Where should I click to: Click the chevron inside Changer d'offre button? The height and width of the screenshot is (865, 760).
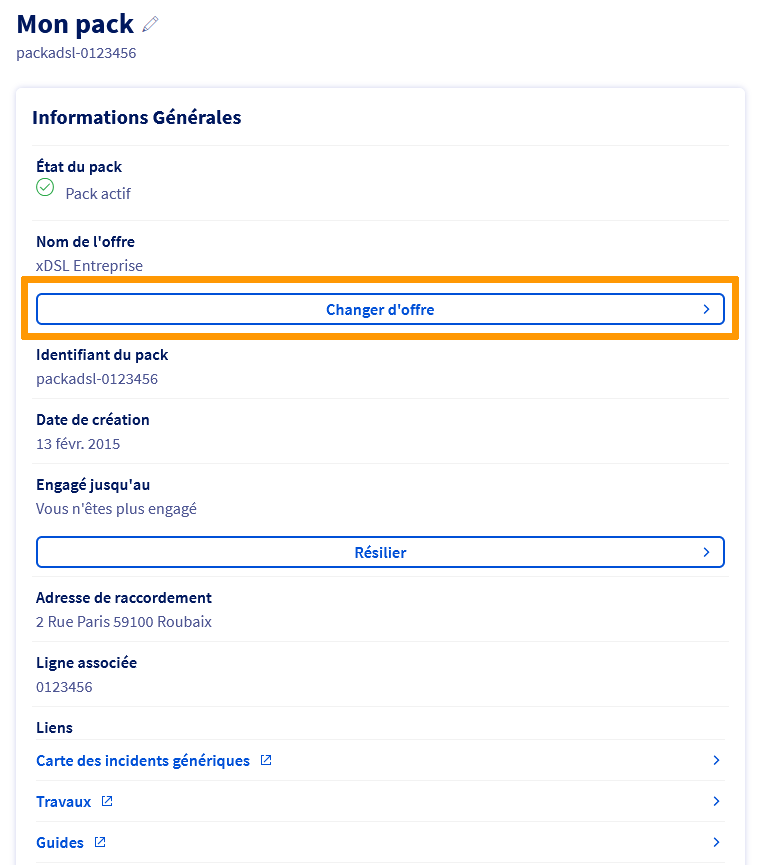(x=706, y=310)
